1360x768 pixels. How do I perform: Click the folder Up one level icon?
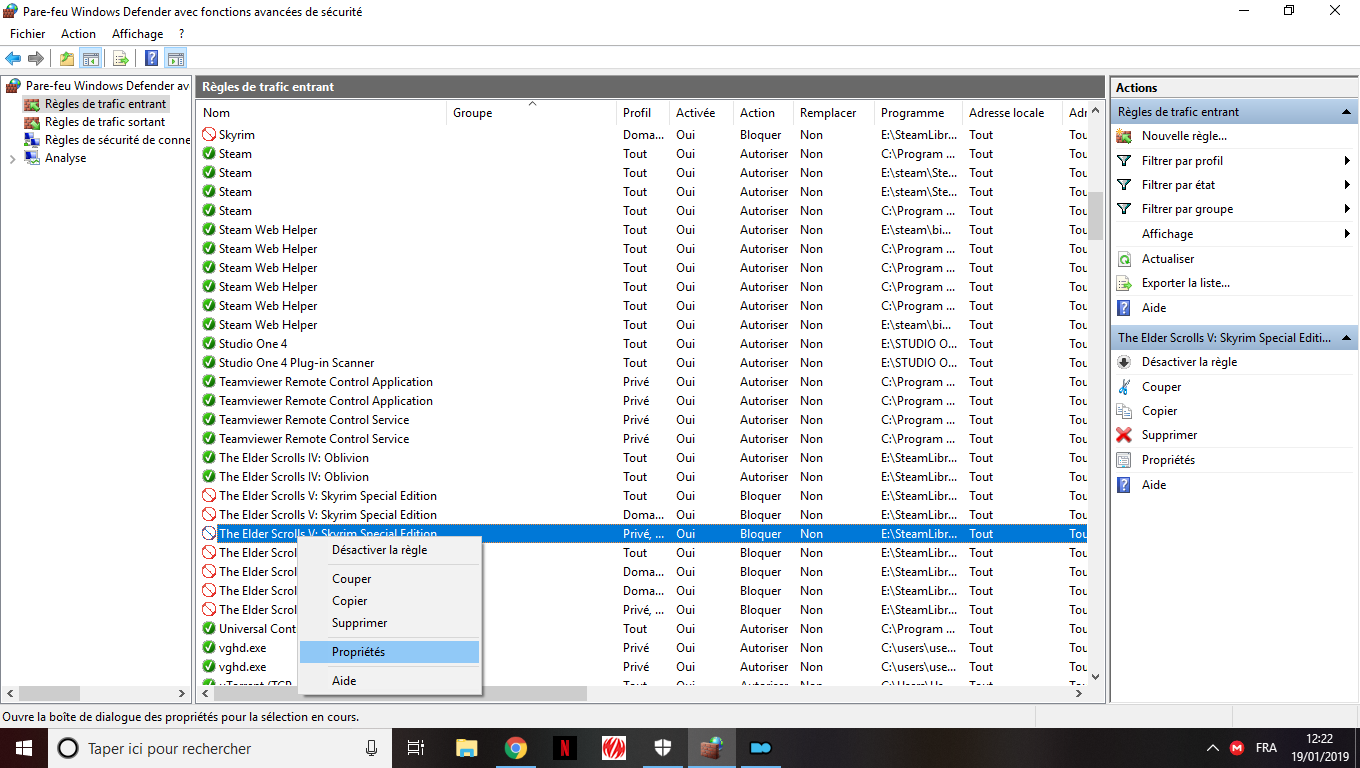click(66, 59)
